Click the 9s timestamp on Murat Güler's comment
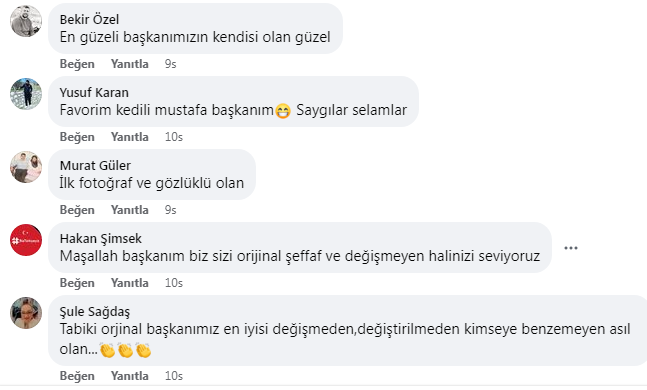Viewport: 647px width, 390px height. click(x=170, y=210)
